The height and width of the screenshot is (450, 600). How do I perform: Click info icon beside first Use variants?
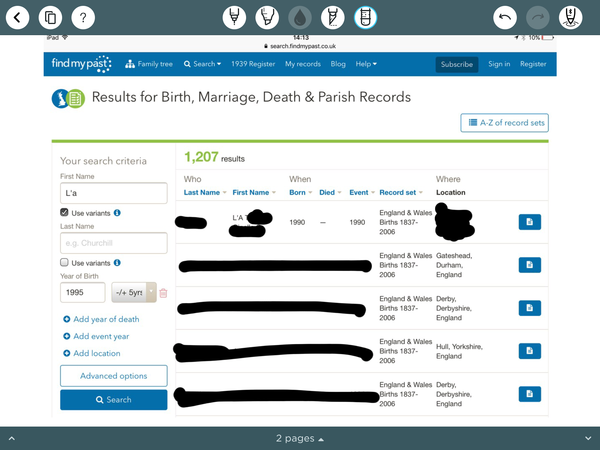tap(117, 213)
